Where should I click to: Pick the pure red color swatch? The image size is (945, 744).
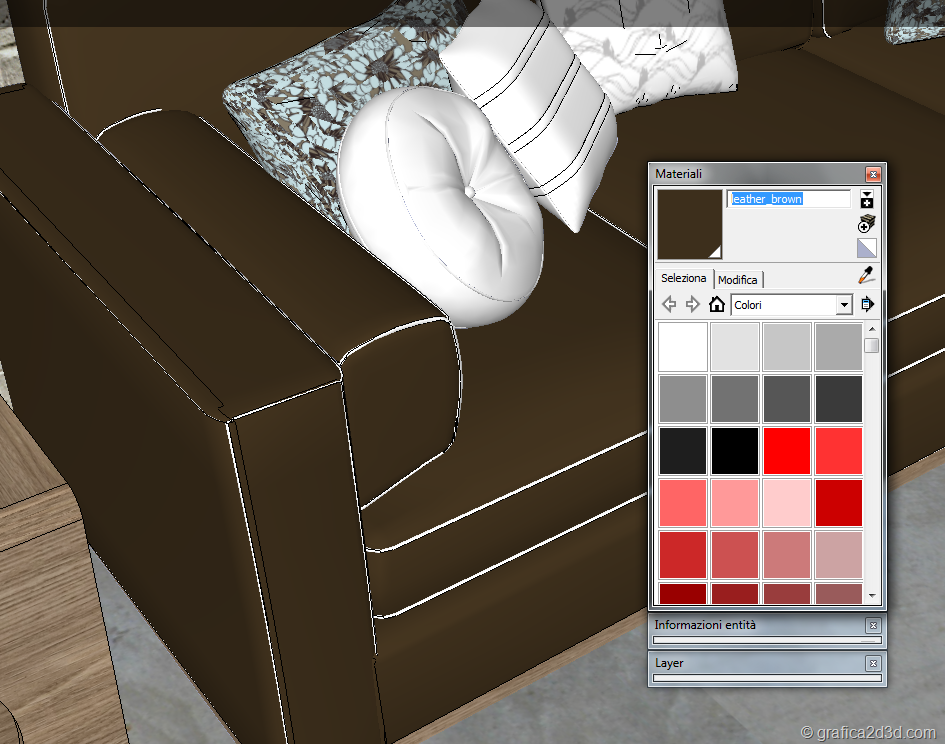tap(787, 450)
